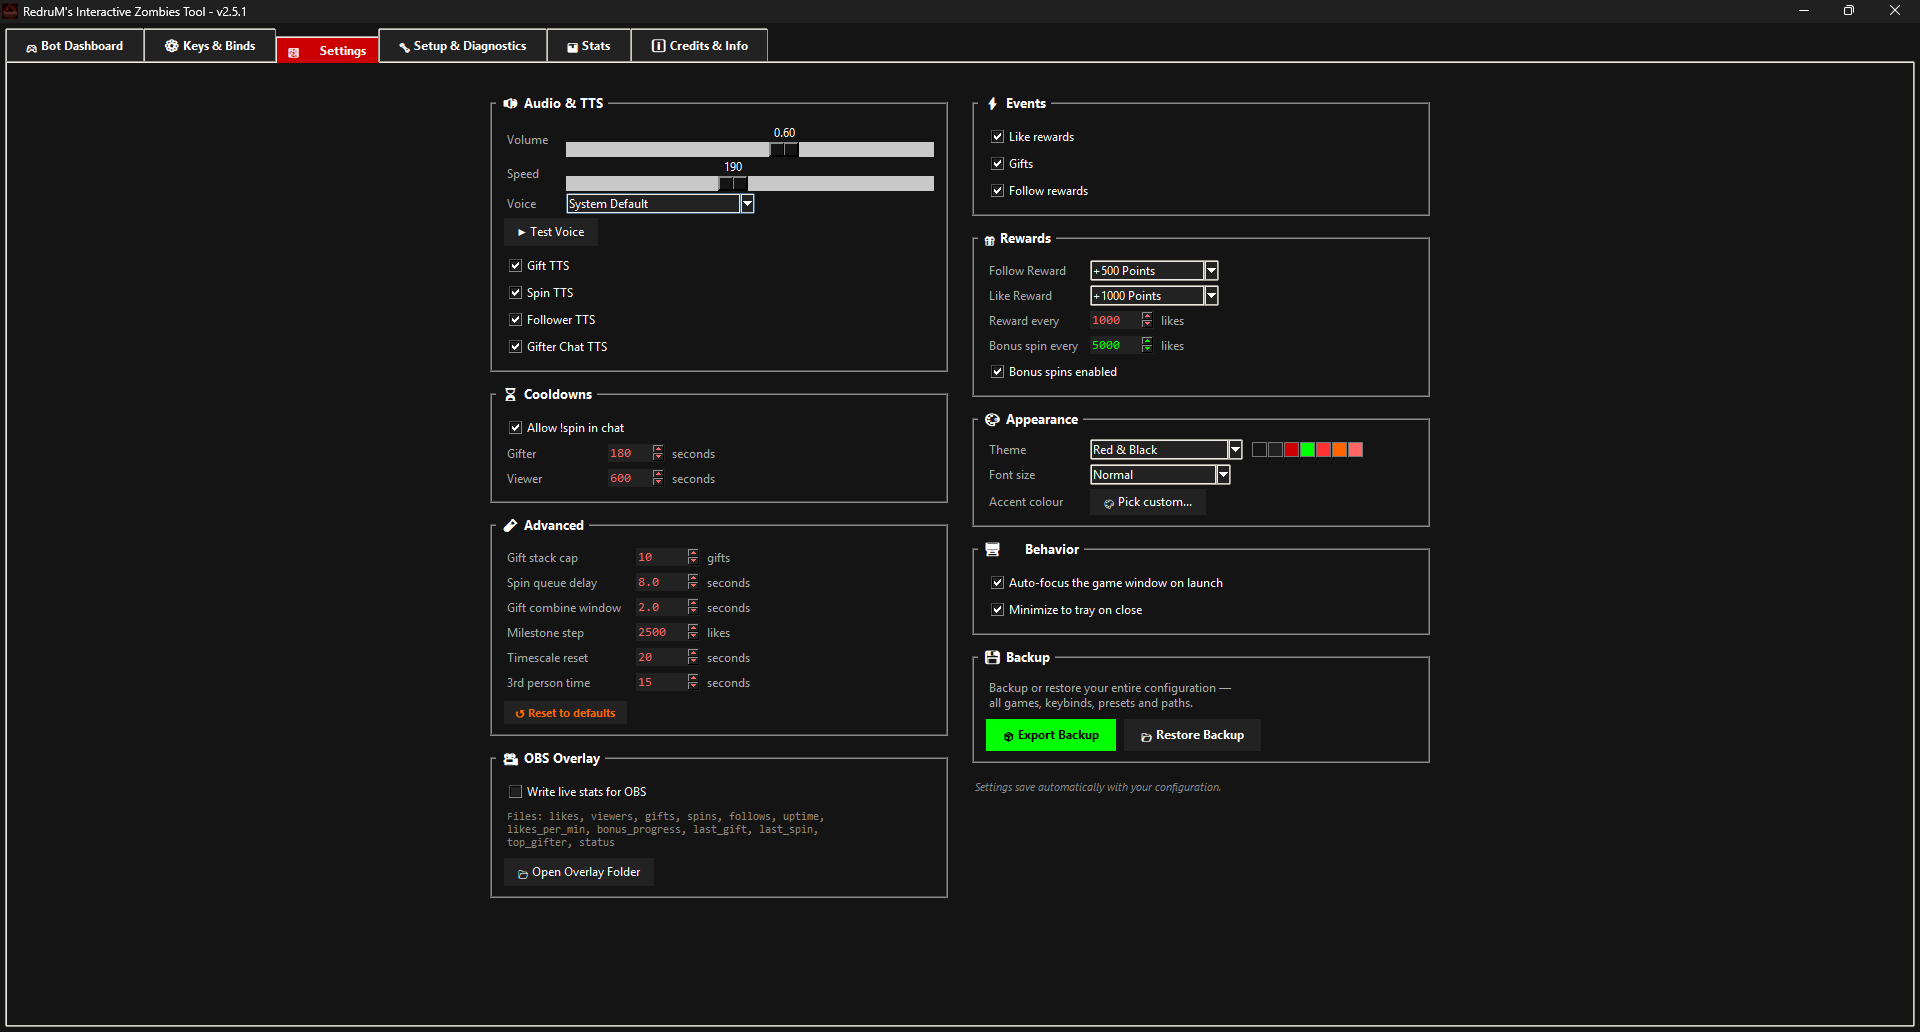Image resolution: width=1920 pixels, height=1032 pixels.
Task: Toggle Gifter Chat TTS checkbox
Action: pos(516,347)
